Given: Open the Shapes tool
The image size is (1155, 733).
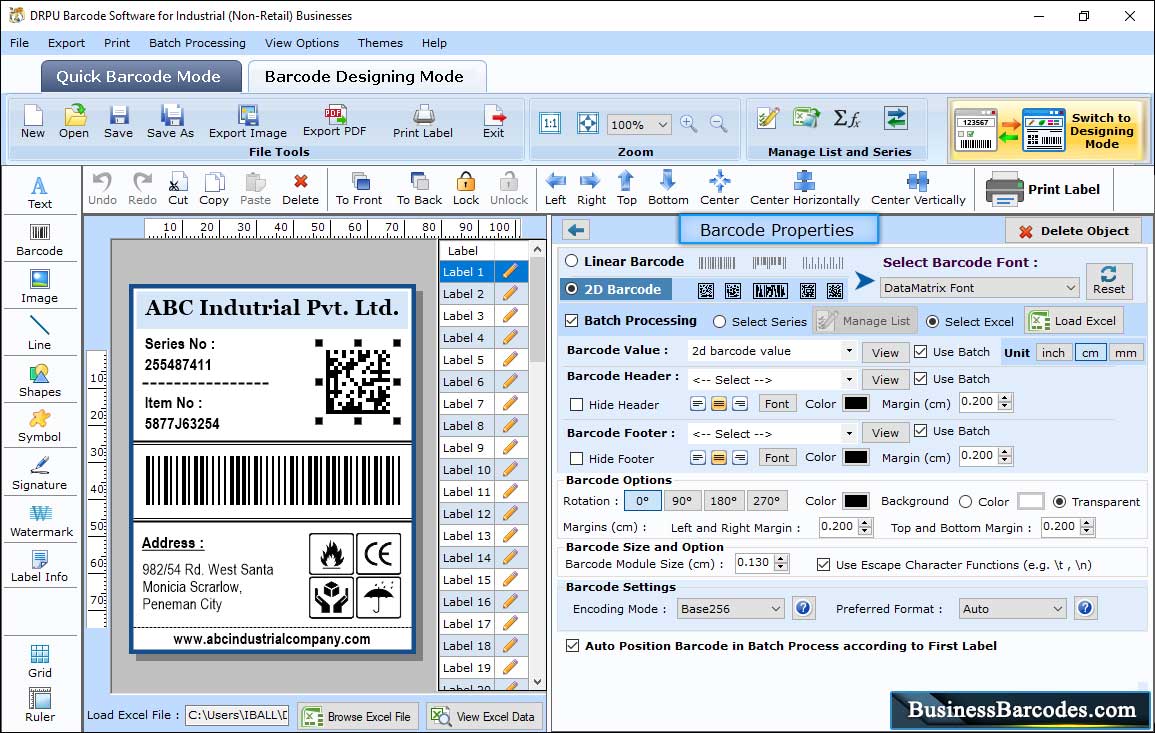Looking at the screenshot, I should point(39,380).
